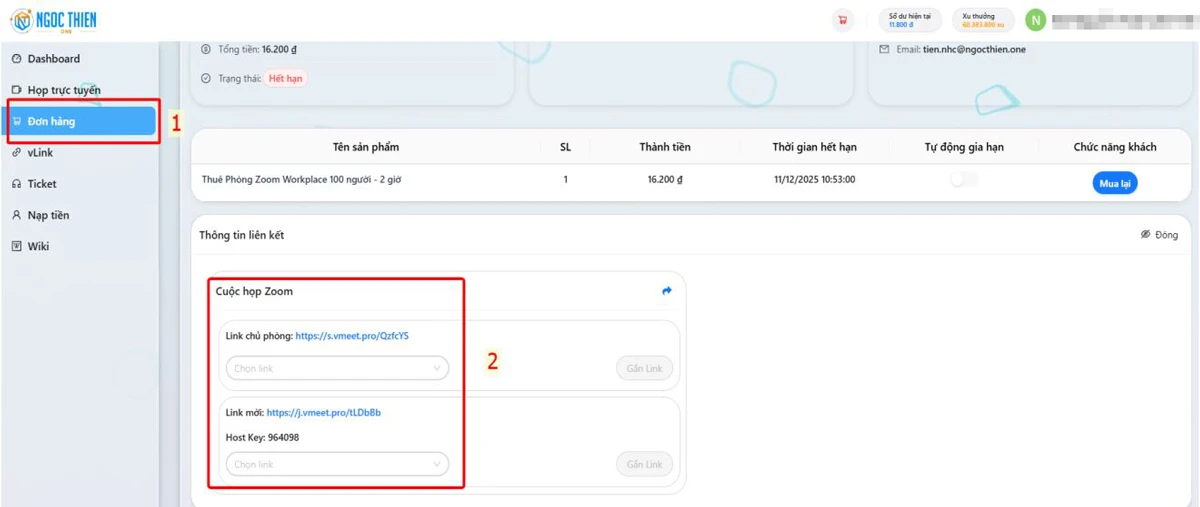Click the share arrow in Cuộc họp Zoom
Screen dimensions: 1200x507
[x=667, y=291]
